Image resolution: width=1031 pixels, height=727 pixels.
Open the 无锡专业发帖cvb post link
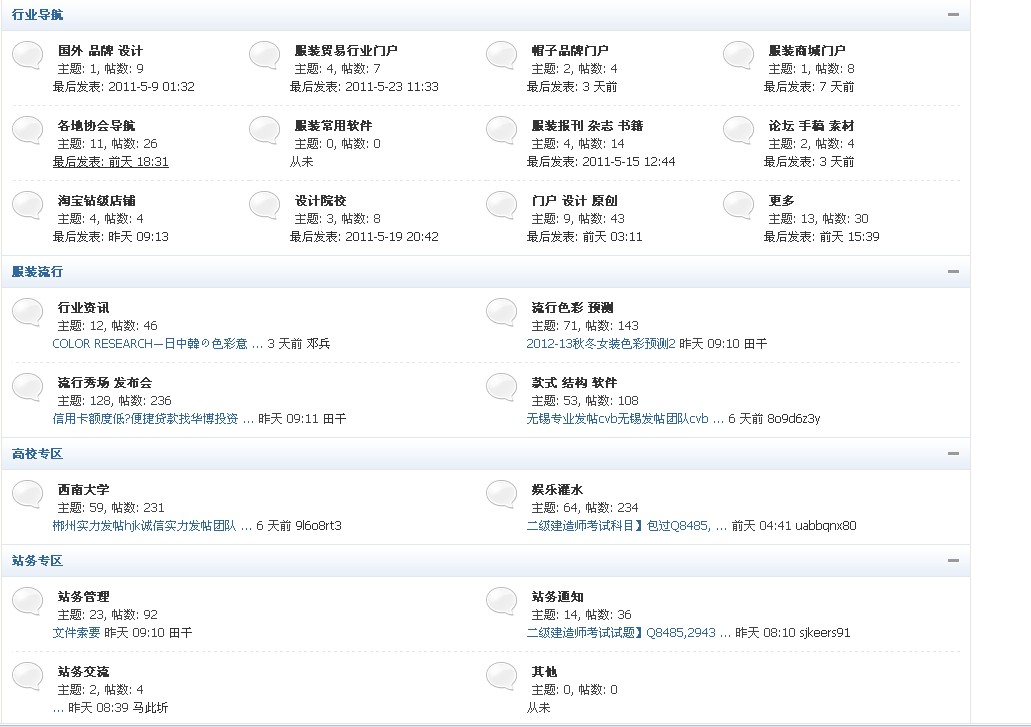tap(625, 419)
